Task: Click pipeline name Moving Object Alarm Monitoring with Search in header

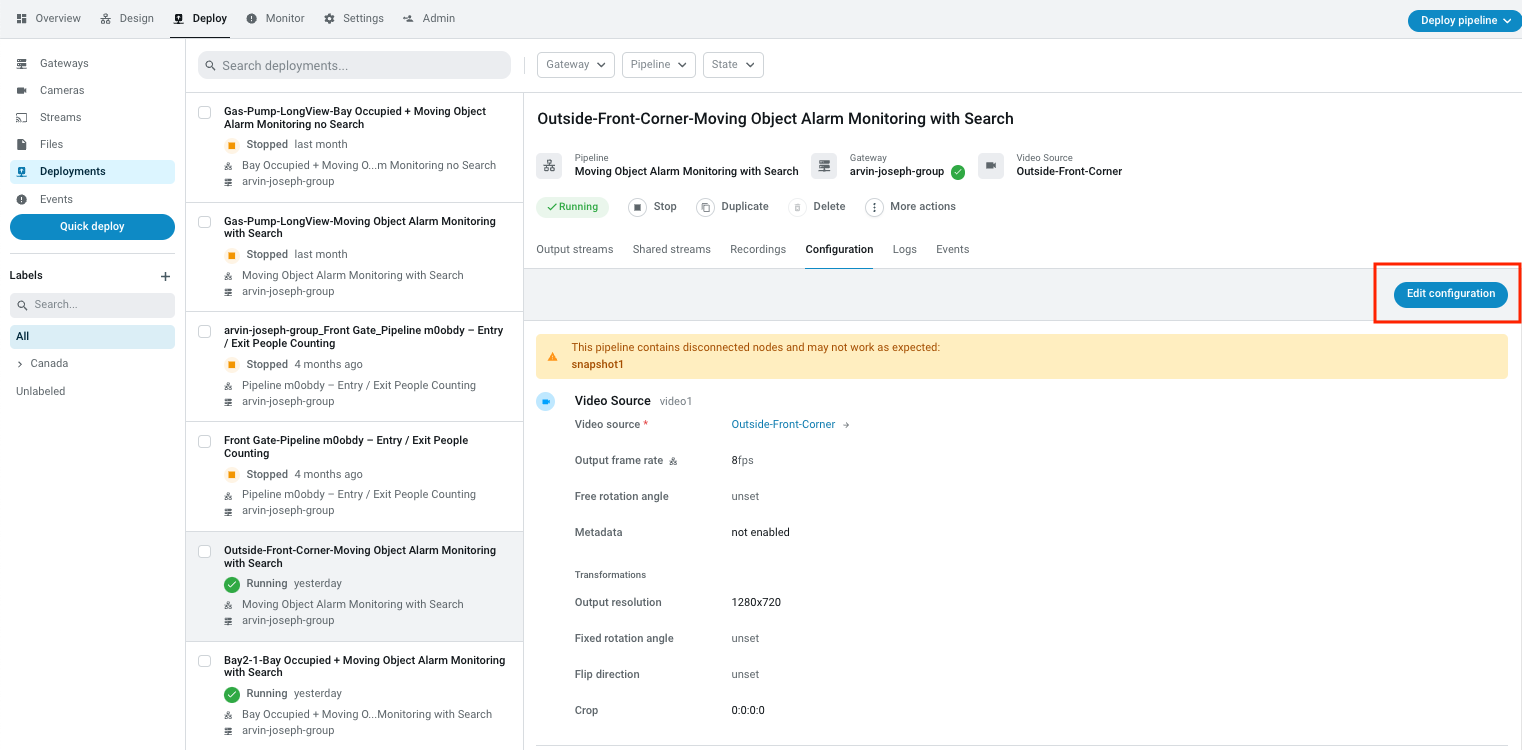Action: tap(687, 171)
